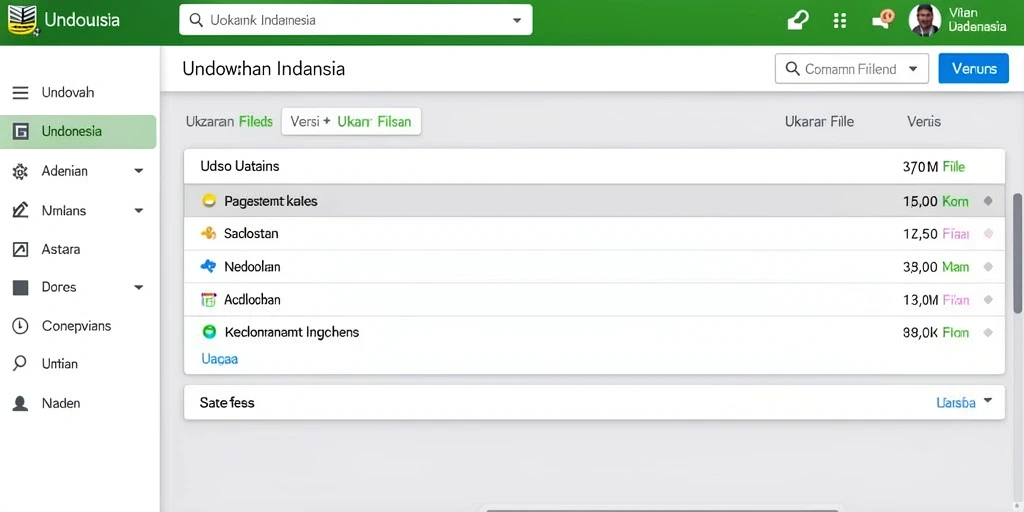Expand the Uarsba dropdown arrow
The width and height of the screenshot is (1024, 512).
point(988,401)
